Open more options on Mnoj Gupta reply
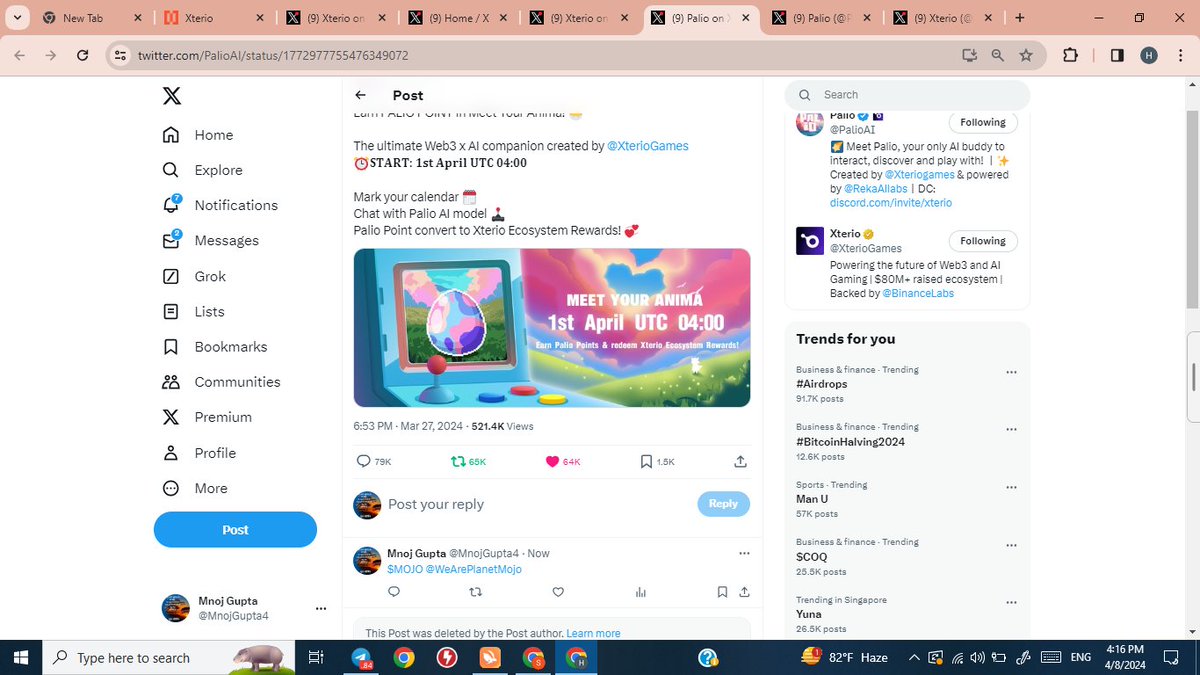1200x675 pixels. (743, 553)
